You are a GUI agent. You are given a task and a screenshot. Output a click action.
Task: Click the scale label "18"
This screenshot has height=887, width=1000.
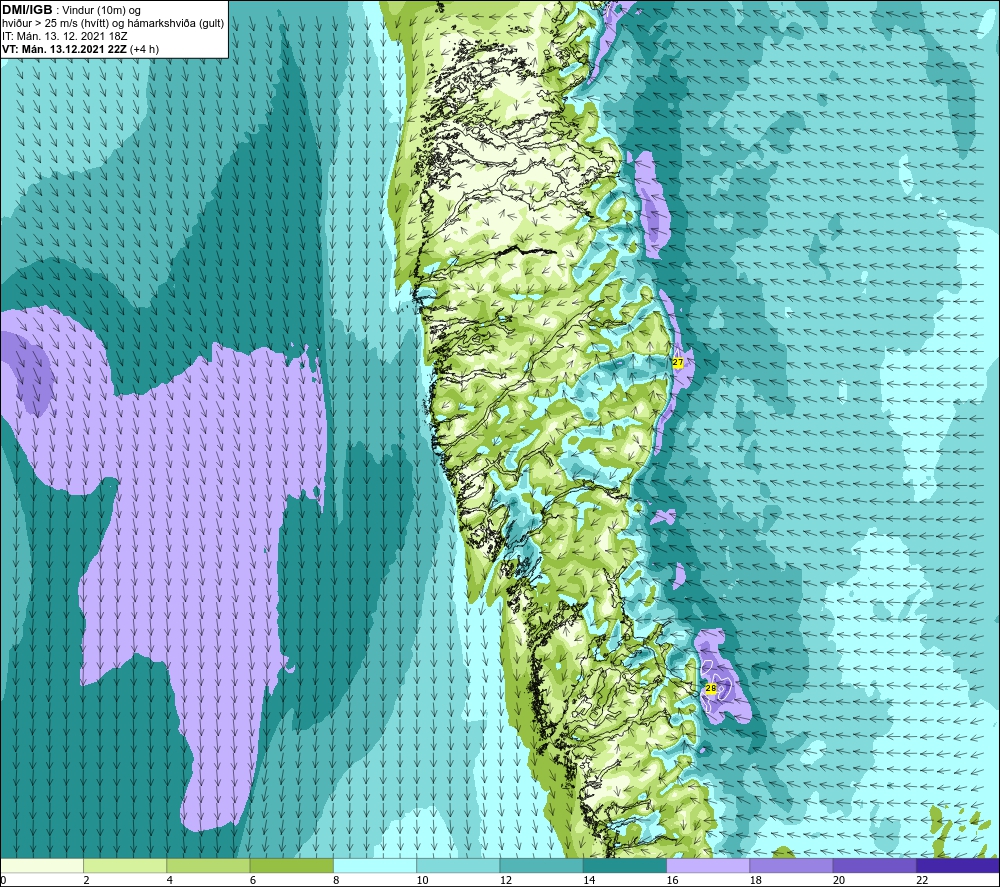point(755,881)
